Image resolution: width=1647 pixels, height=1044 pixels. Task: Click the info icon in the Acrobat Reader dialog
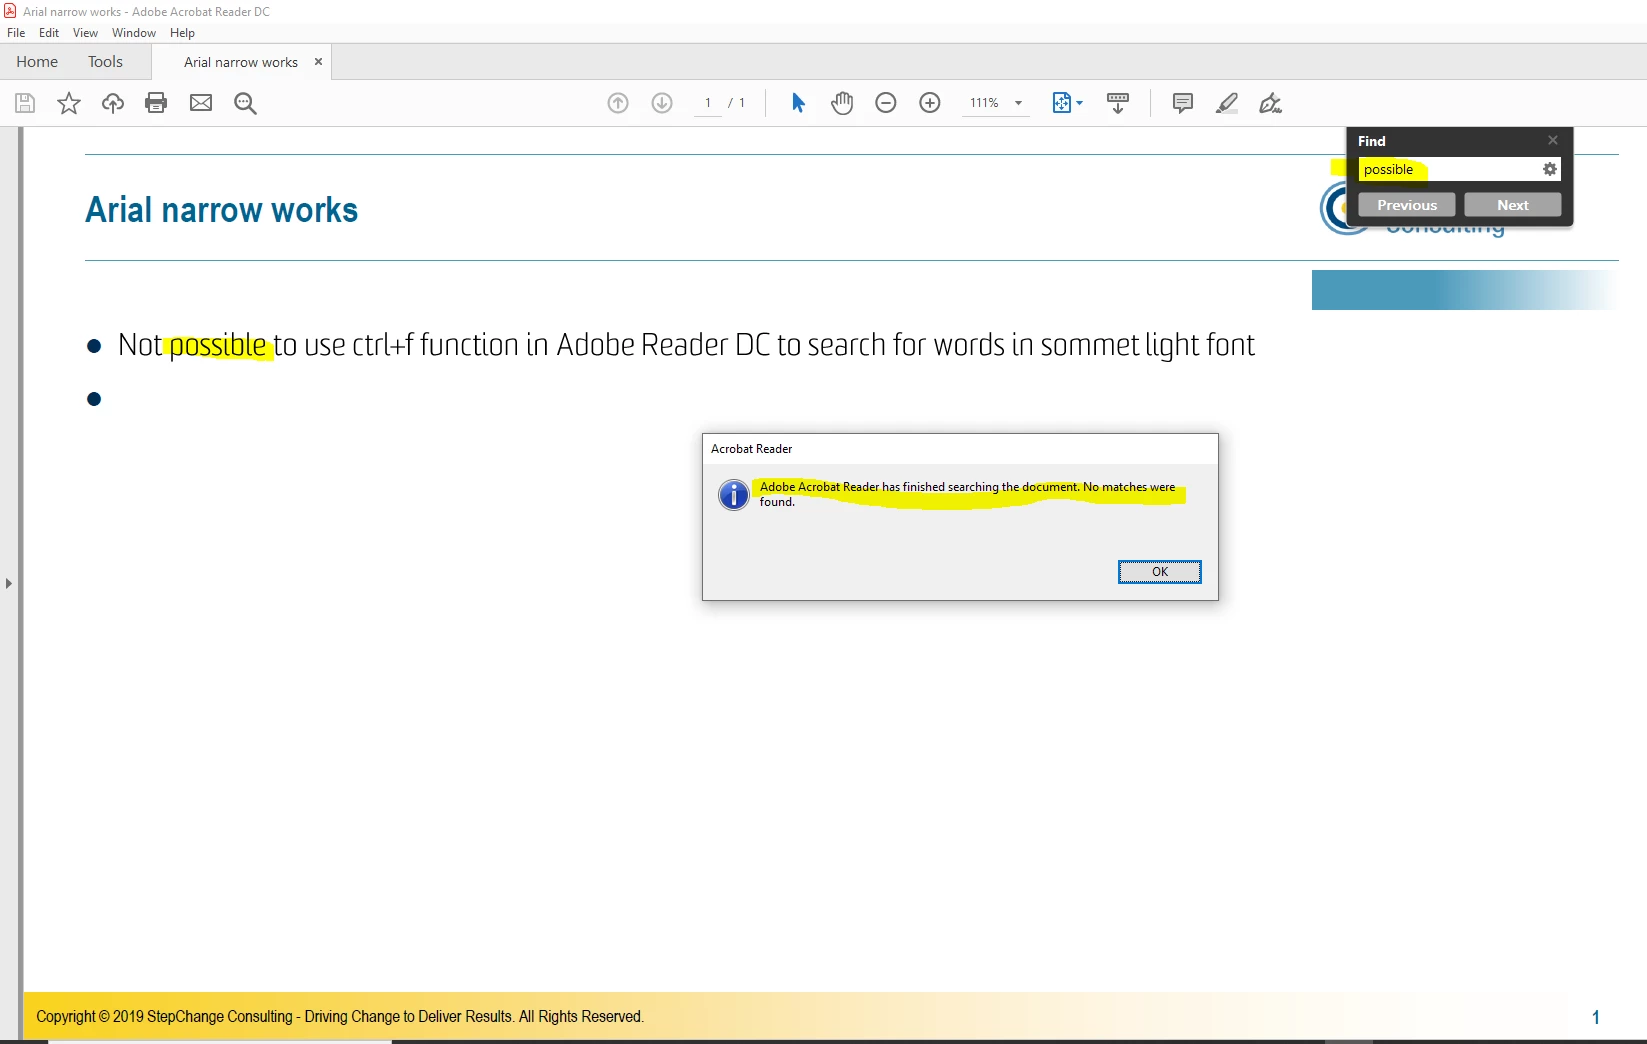point(734,494)
